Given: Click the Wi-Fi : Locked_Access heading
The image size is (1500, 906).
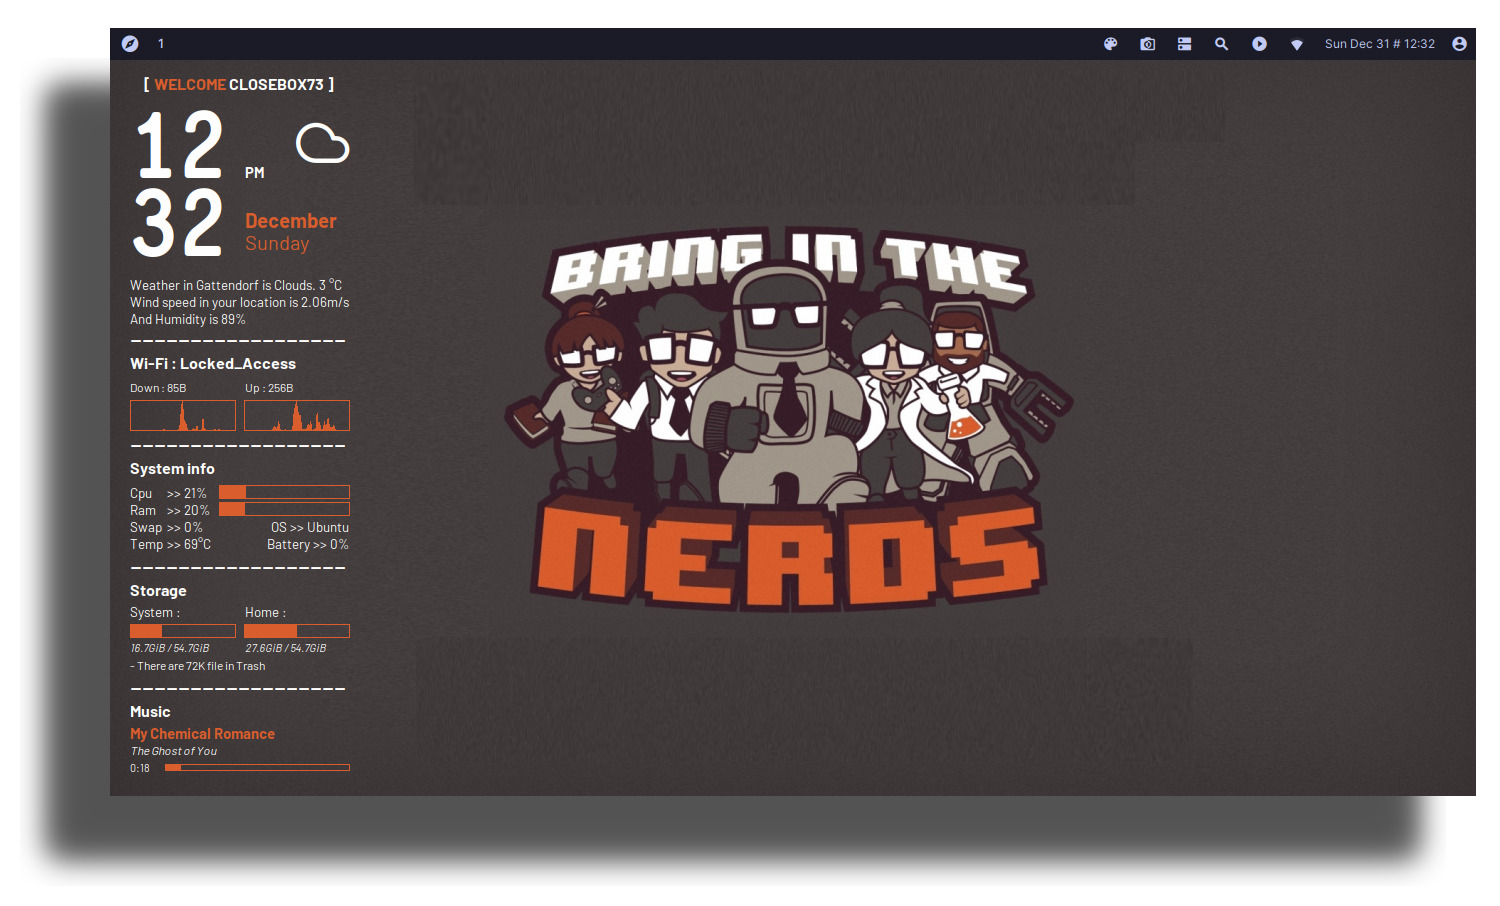Looking at the screenshot, I should click(x=213, y=364).
